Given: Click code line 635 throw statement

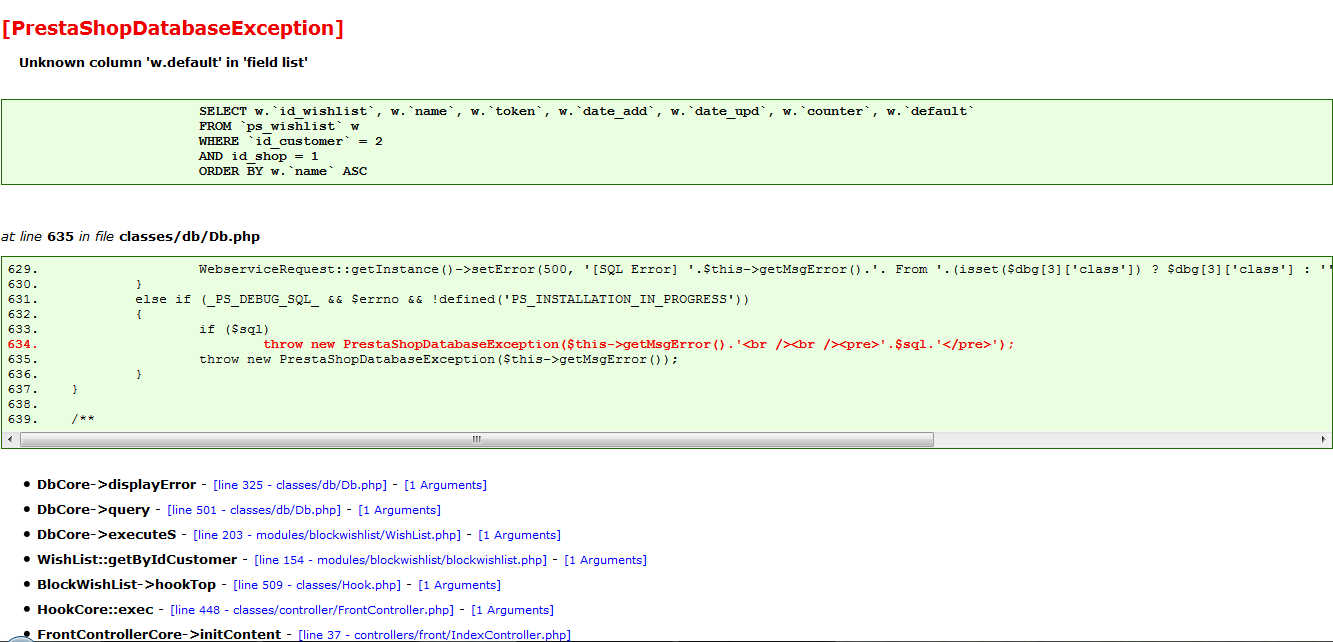Looking at the screenshot, I should point(439,359).
